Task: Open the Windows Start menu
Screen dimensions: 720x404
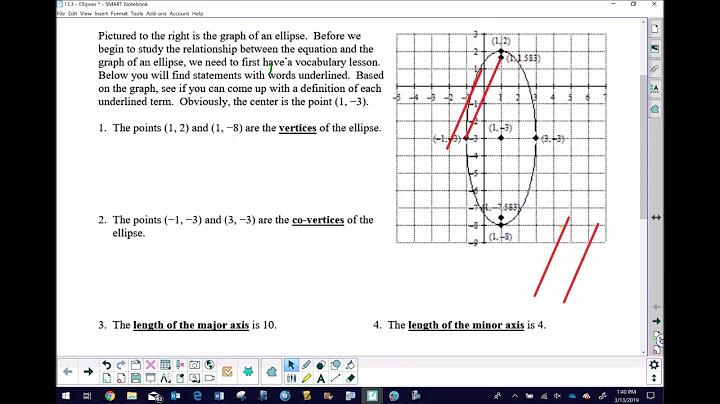Action: [x=66, y=396]
